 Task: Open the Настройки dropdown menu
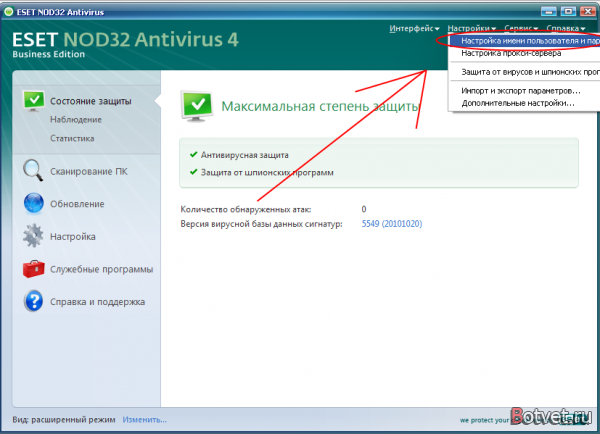coord(471,28)
